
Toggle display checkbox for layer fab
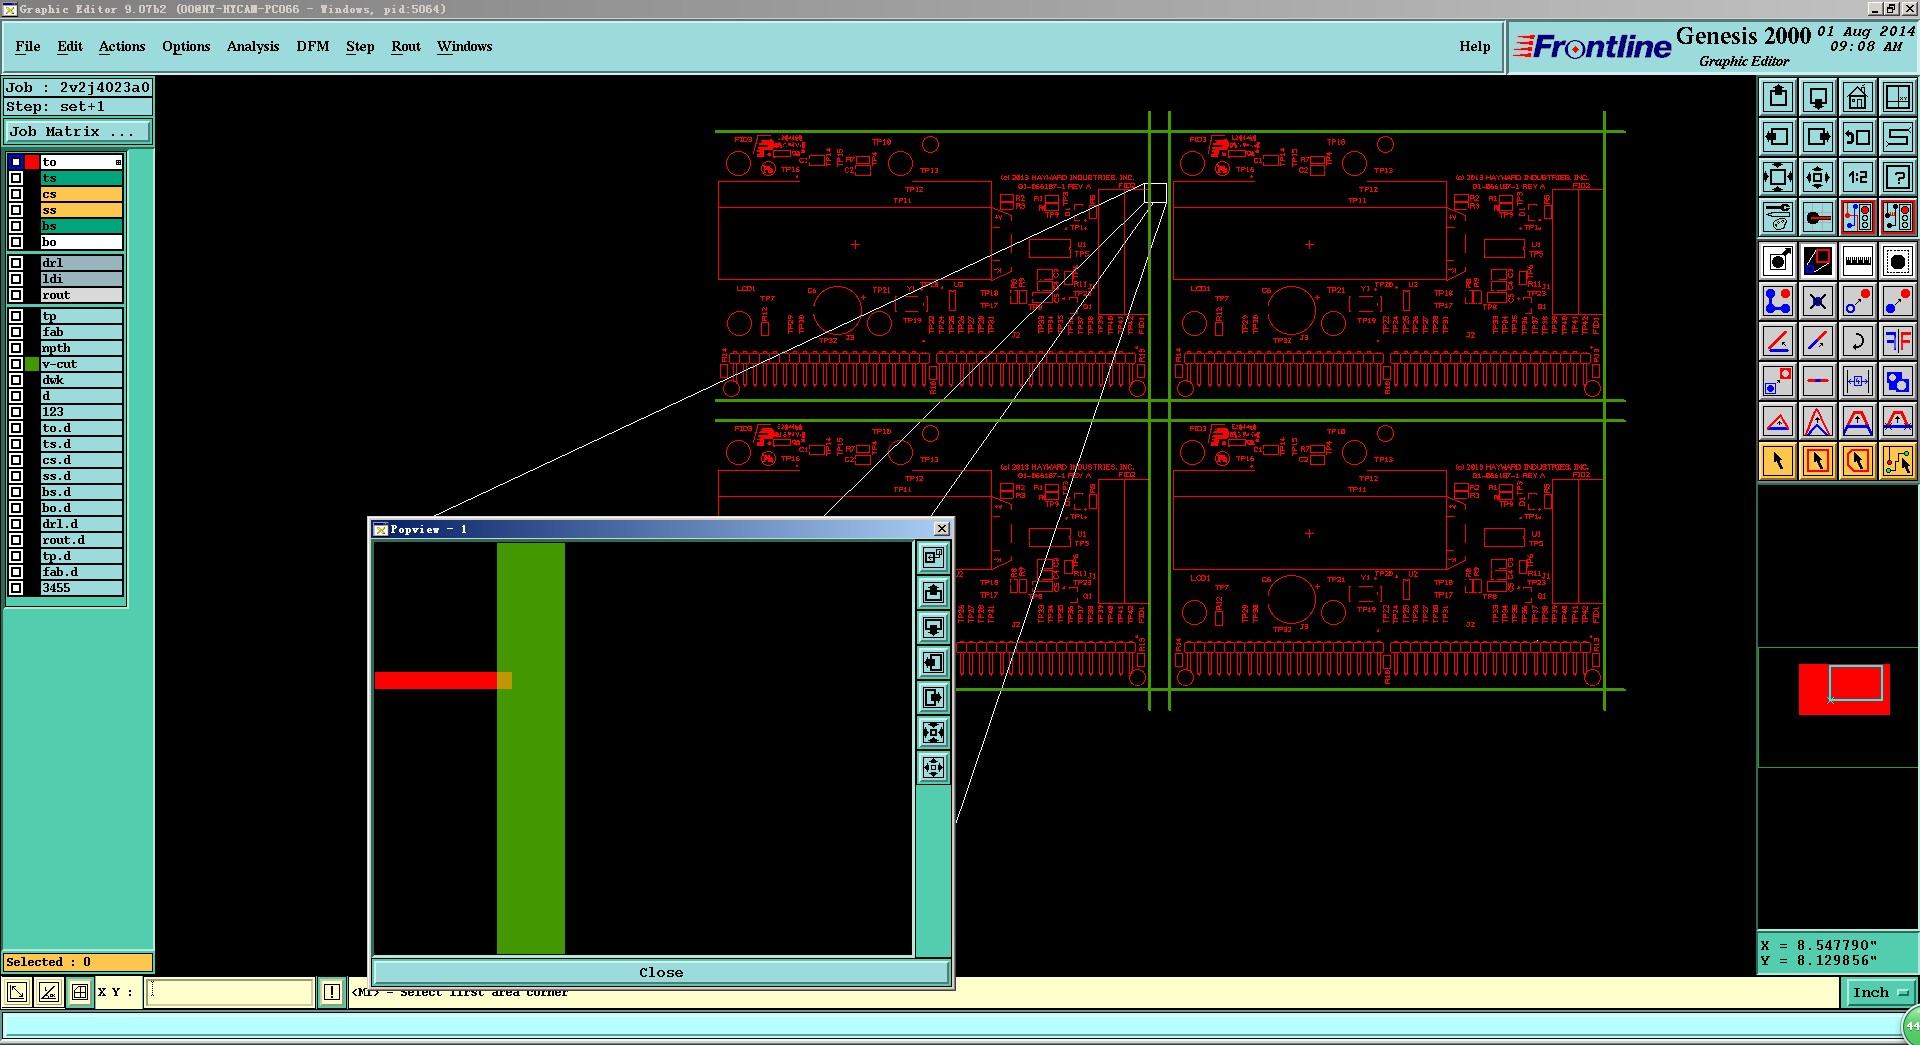tap(16, 332)
